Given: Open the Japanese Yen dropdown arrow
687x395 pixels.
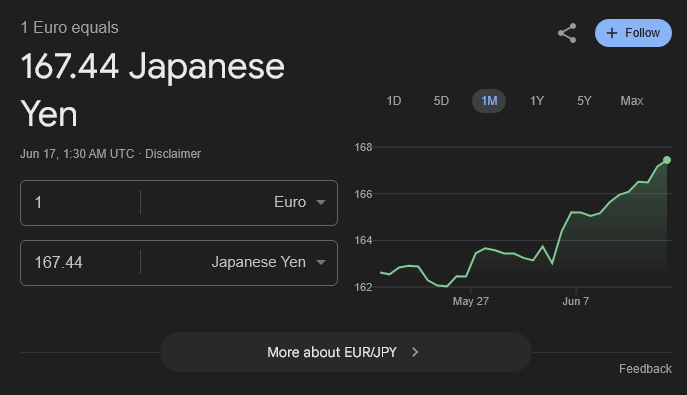Looking at the screenshot, I should pos(321,262).
